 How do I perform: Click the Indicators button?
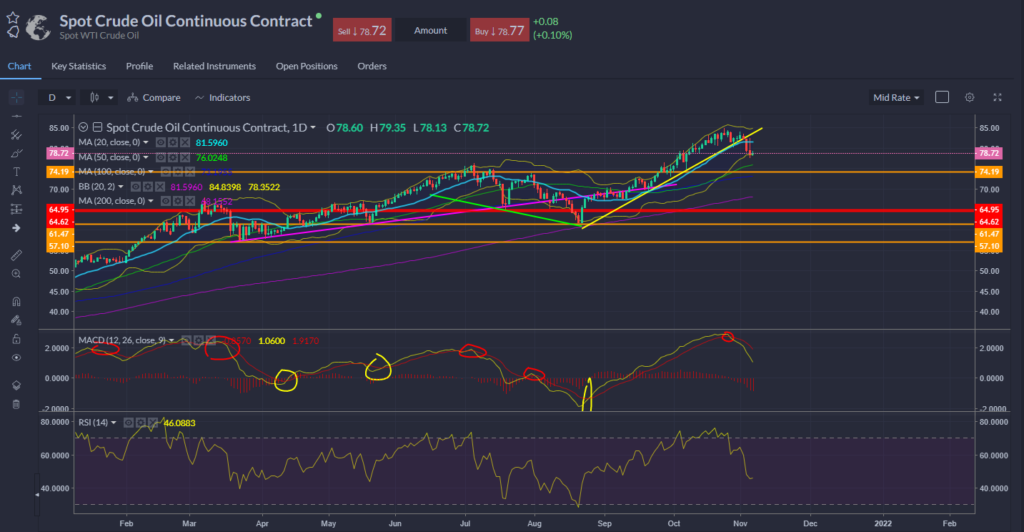pyautogui.click(x=223, y=98)
